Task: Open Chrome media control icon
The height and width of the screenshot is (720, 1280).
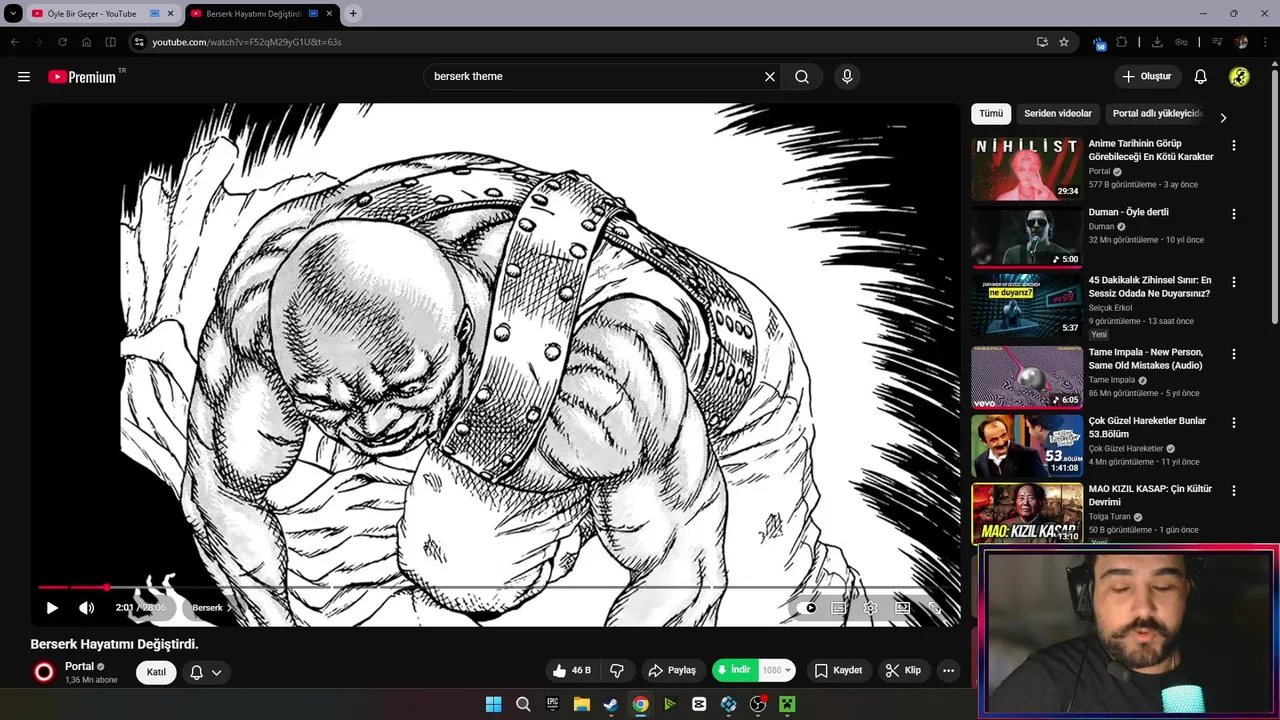Action: pyautogui.click(x=1217, y=42)
